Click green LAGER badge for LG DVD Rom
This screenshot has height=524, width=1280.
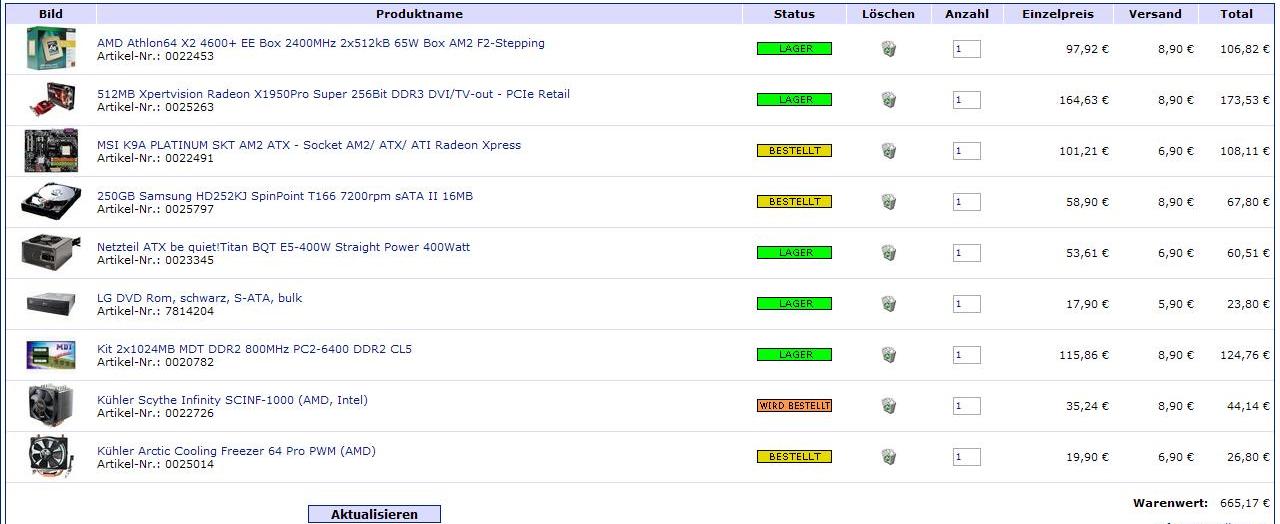794,304
